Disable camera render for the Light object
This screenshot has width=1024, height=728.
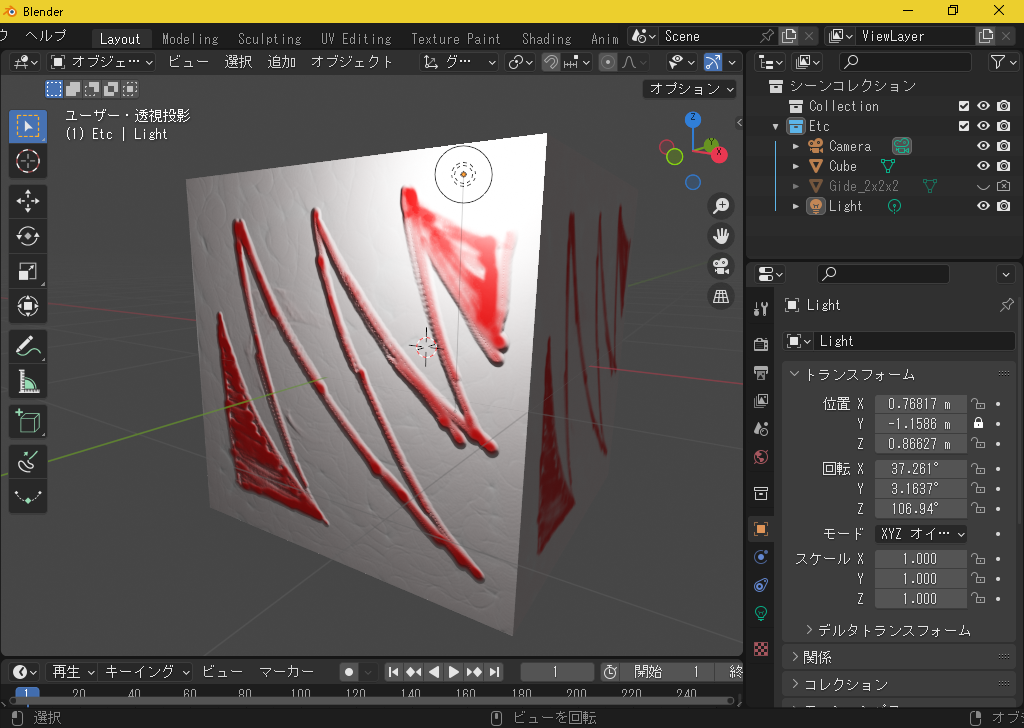pos(1005,205)
